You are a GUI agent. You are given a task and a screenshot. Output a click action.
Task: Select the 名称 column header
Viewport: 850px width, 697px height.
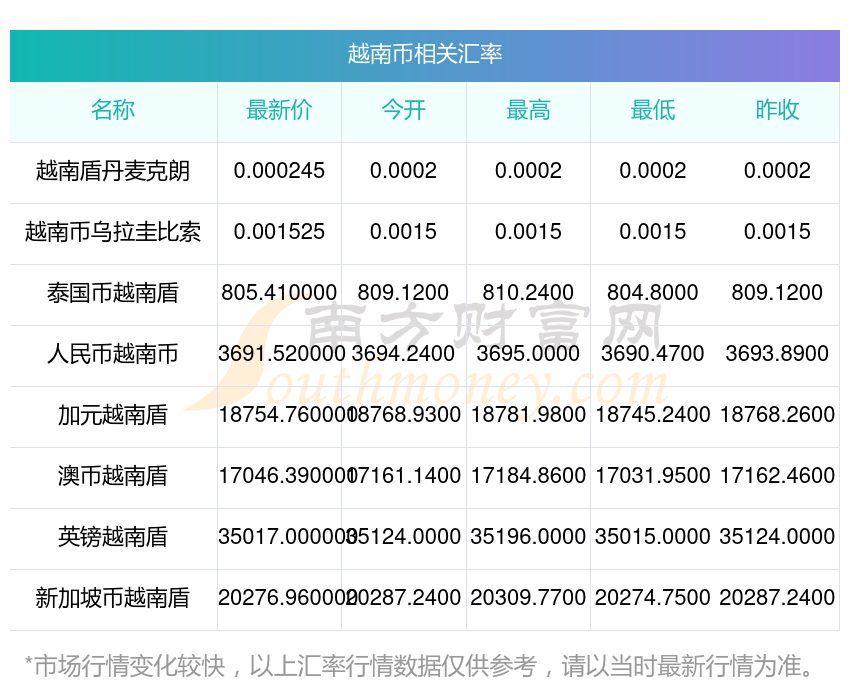113,110
